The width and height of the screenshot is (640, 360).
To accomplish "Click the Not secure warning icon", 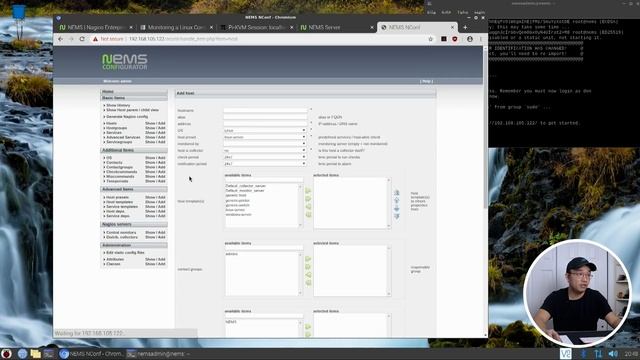I will (x=95, y=39).
